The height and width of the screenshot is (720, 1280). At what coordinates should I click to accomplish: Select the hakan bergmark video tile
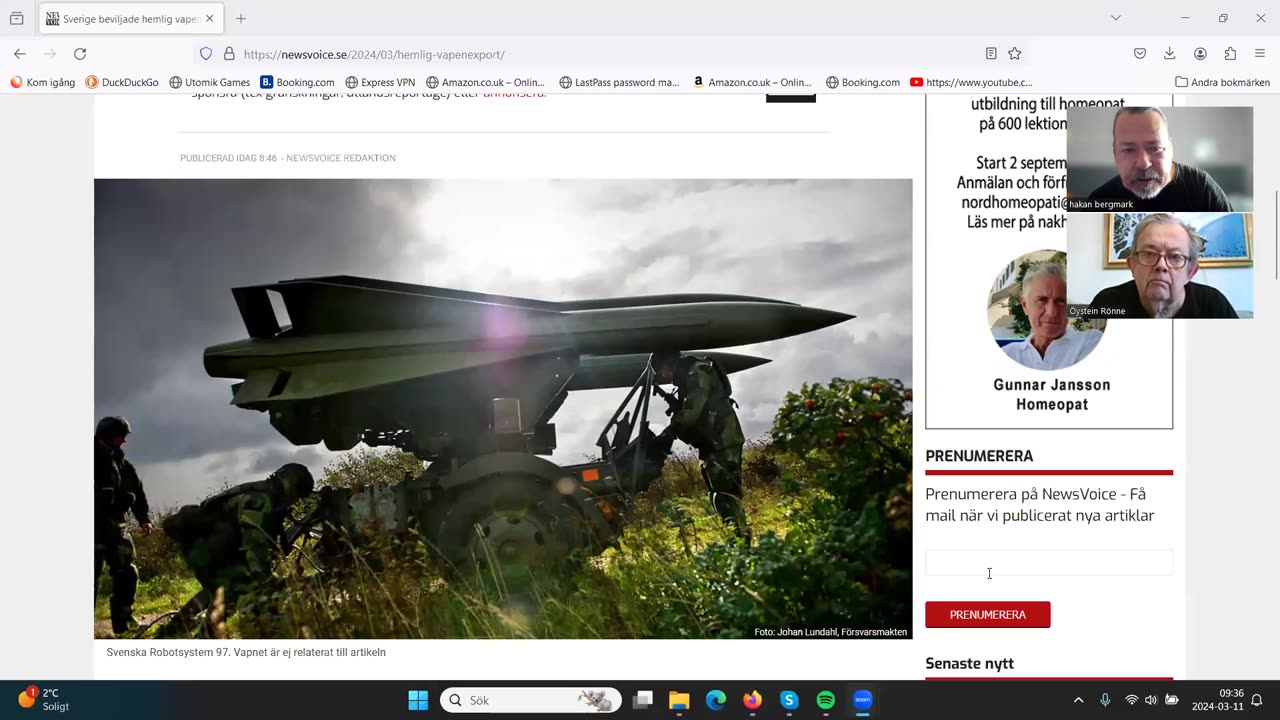tap(1159, 159)
